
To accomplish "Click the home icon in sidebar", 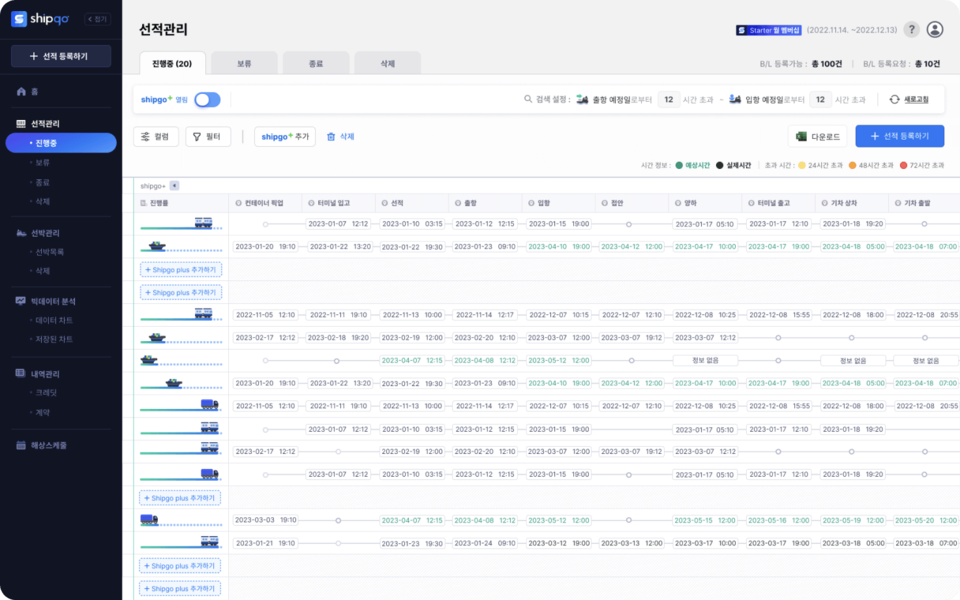I will click(x=22, y=91).
